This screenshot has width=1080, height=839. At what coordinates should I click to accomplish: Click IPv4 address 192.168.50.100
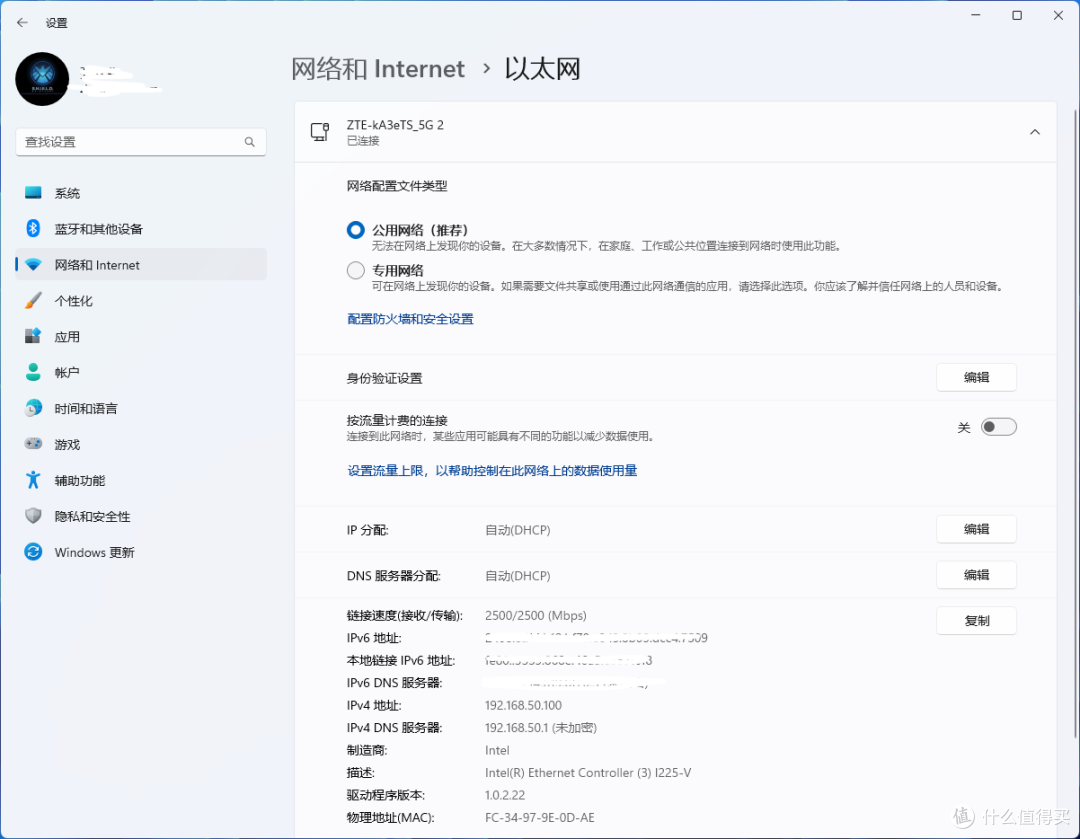click(x=523, y=705)
